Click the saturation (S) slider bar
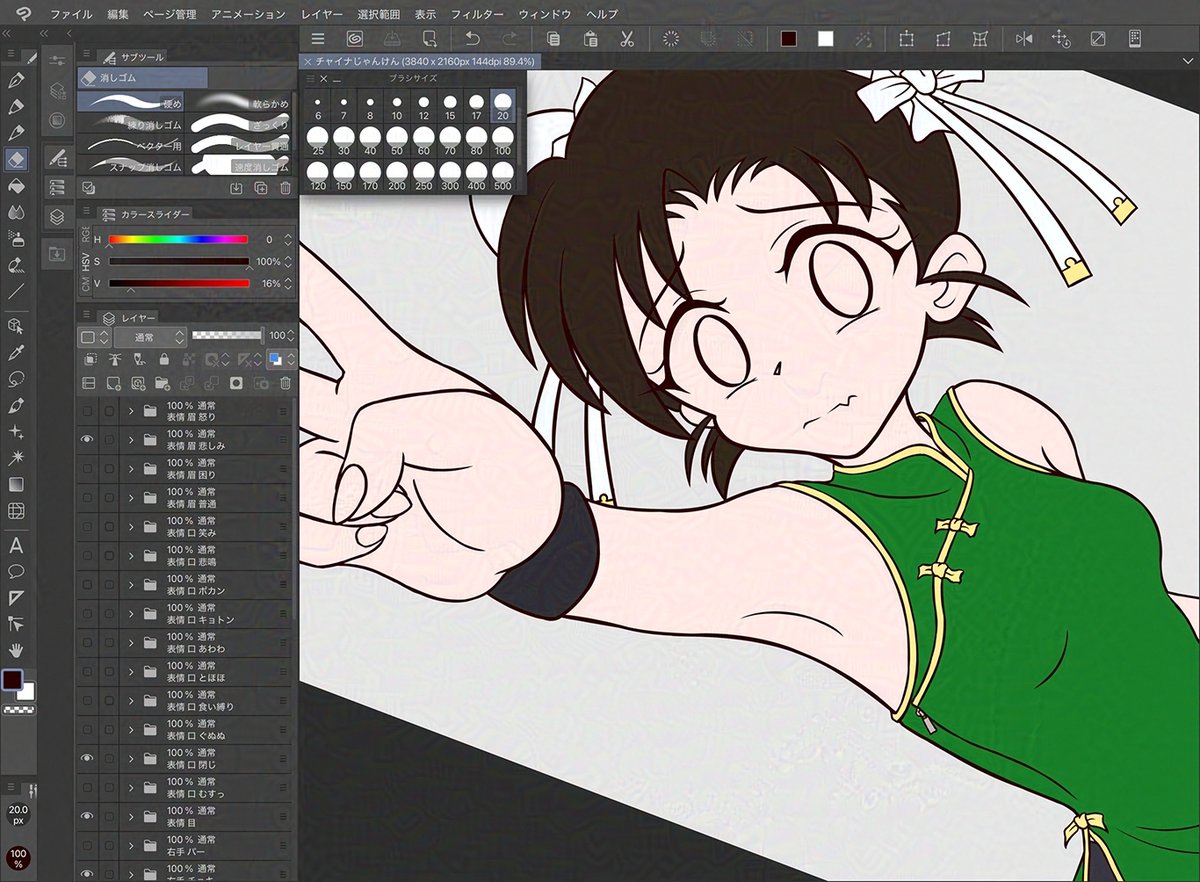 coord(178,261)
